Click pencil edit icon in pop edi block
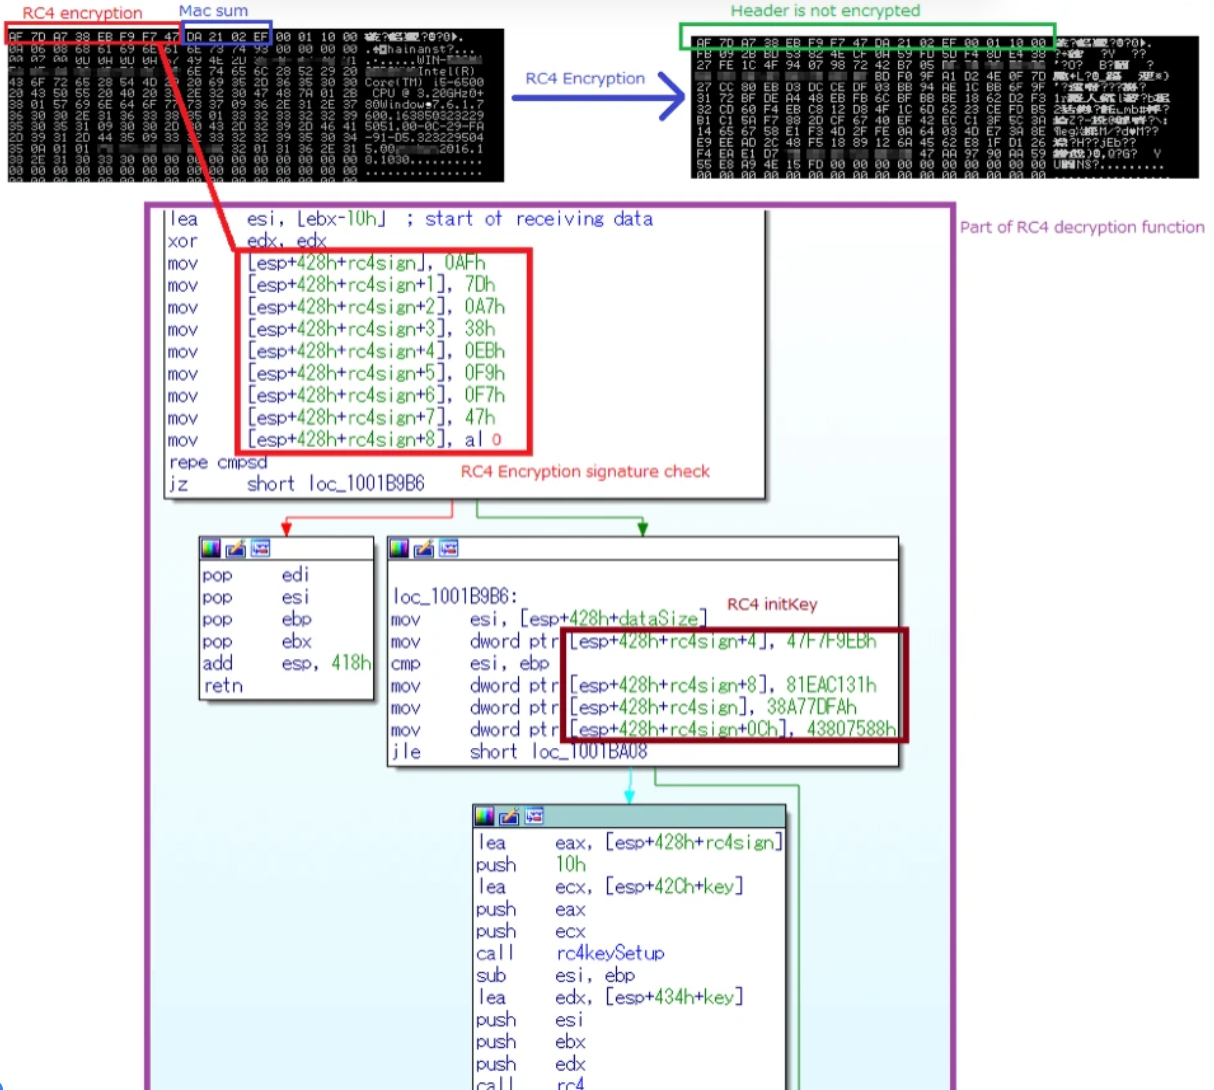 (x=235, y=548)
